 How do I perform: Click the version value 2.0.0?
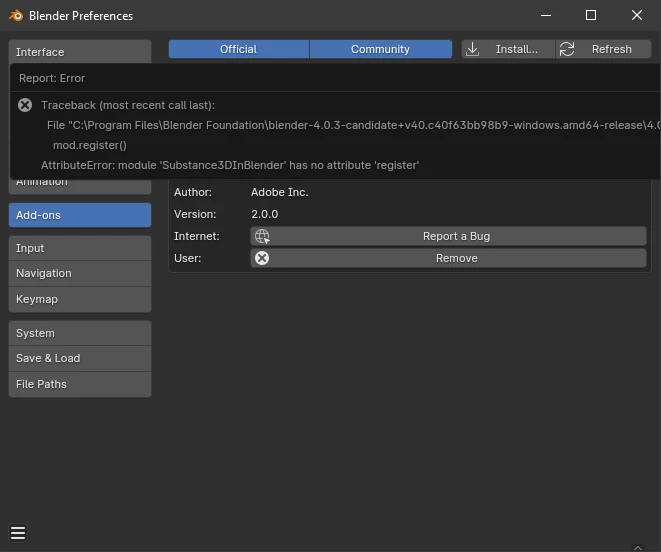tap(264, 214)
